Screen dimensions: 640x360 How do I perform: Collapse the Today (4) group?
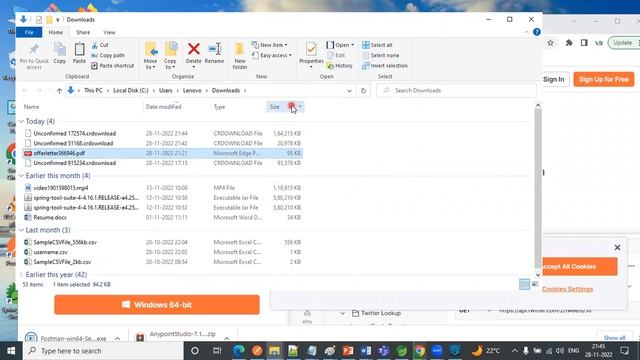click(x=21, y=121)
